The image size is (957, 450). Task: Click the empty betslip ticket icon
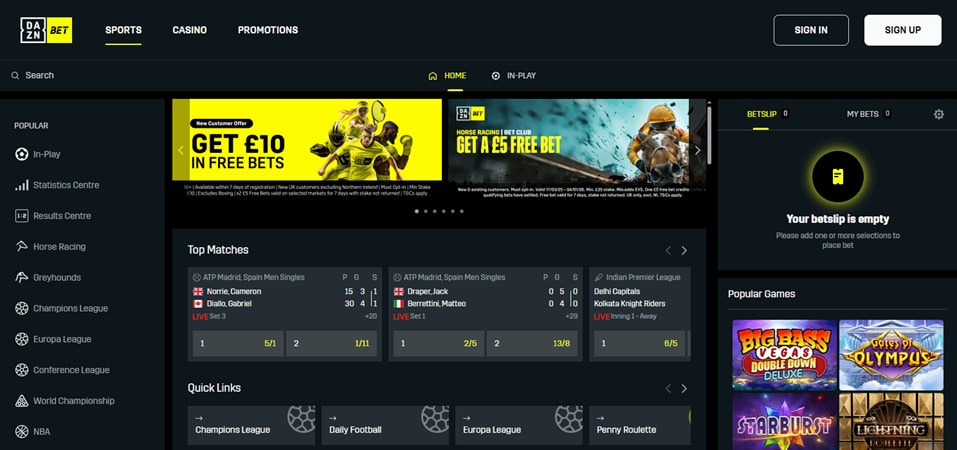pyautogui.click(x=838, y=177)
